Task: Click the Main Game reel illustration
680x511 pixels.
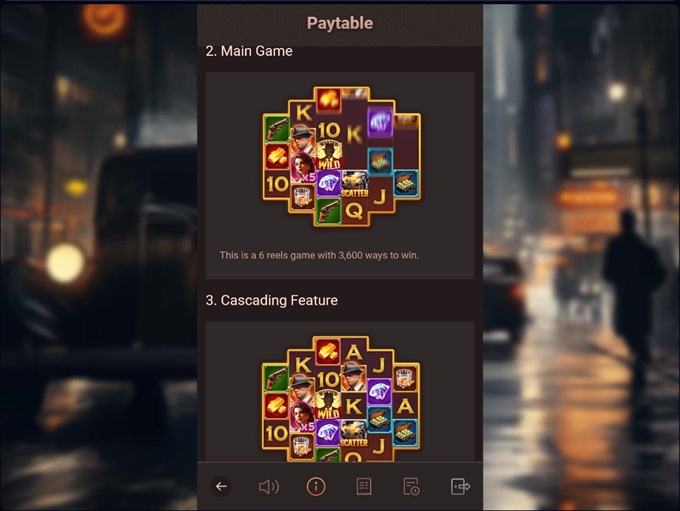Action: point(341,156)
